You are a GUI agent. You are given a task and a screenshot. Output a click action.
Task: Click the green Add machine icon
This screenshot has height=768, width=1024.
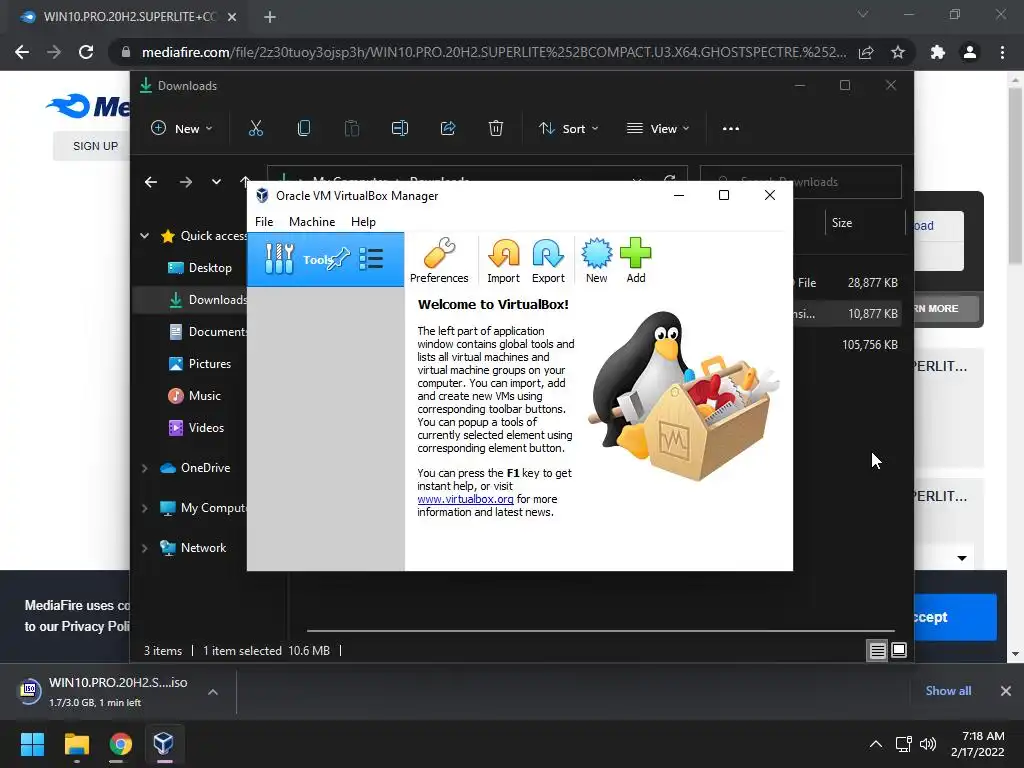point(635,261)
